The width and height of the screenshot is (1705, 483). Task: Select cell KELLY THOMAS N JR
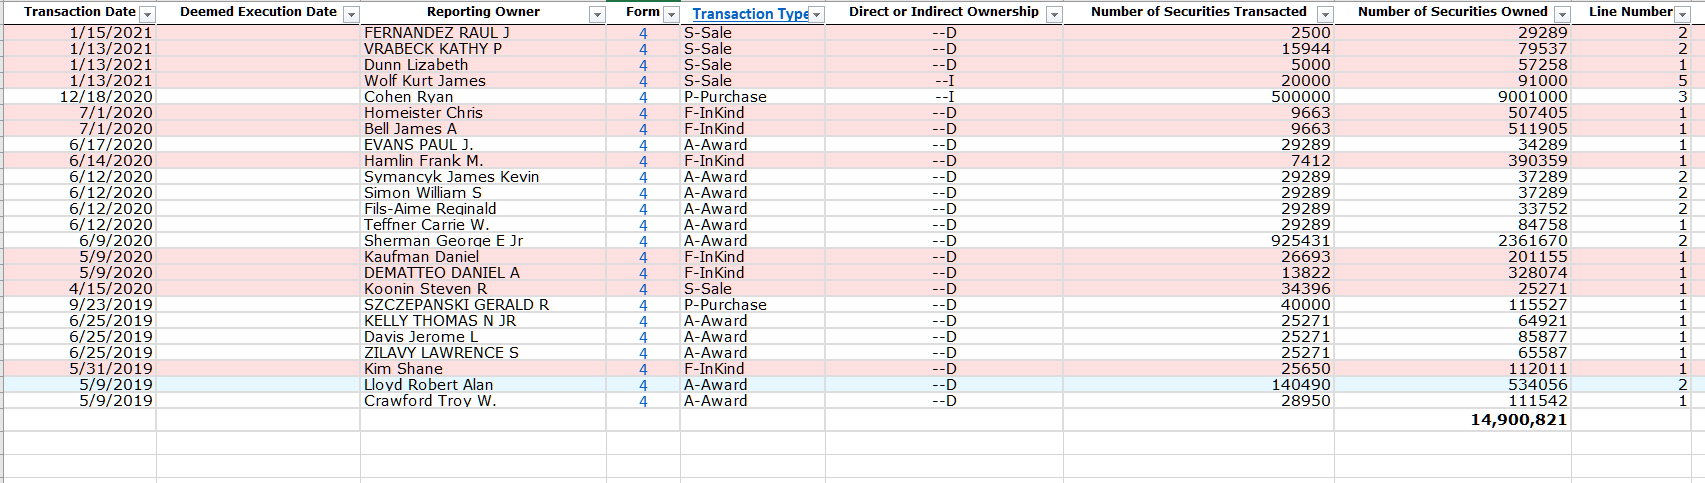(483, 321)
